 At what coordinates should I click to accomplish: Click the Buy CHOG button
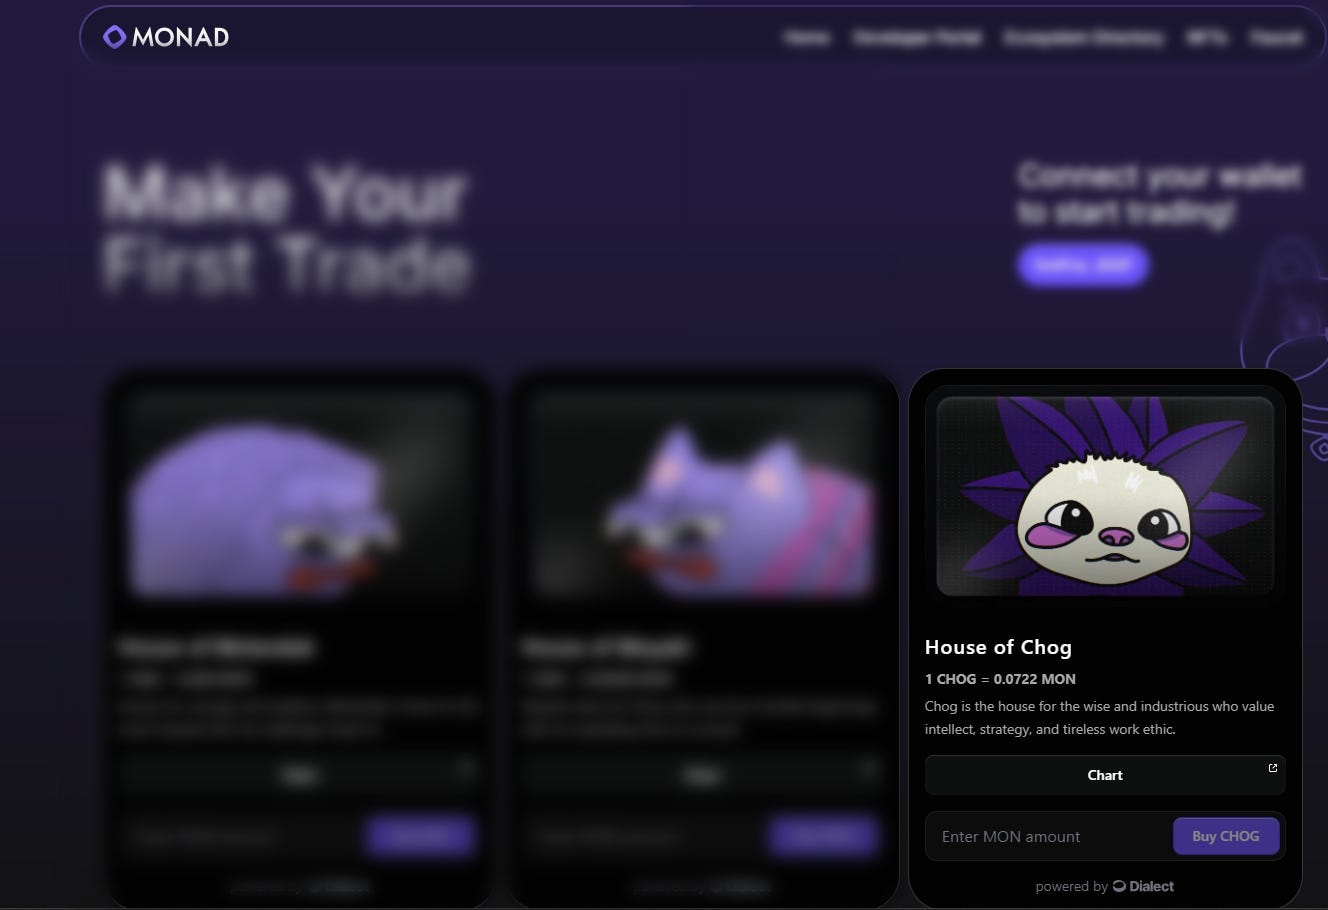(x=1226, y=836)
